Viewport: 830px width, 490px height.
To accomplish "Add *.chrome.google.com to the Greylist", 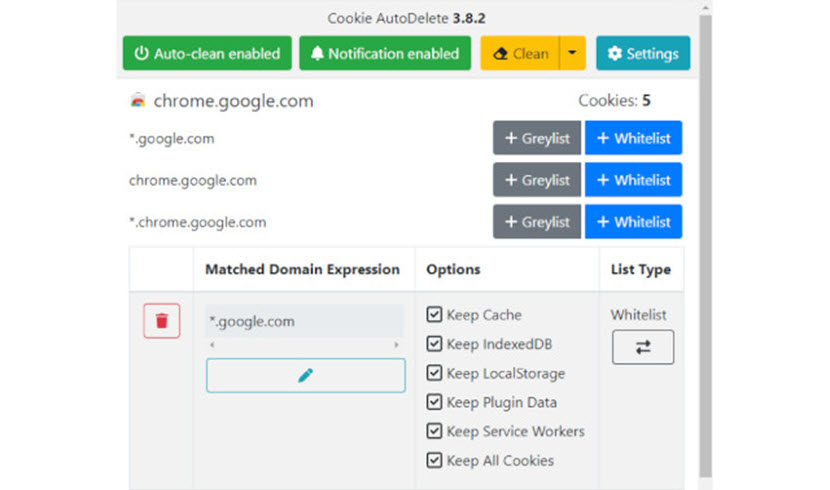I will click(x=537, y=221).
